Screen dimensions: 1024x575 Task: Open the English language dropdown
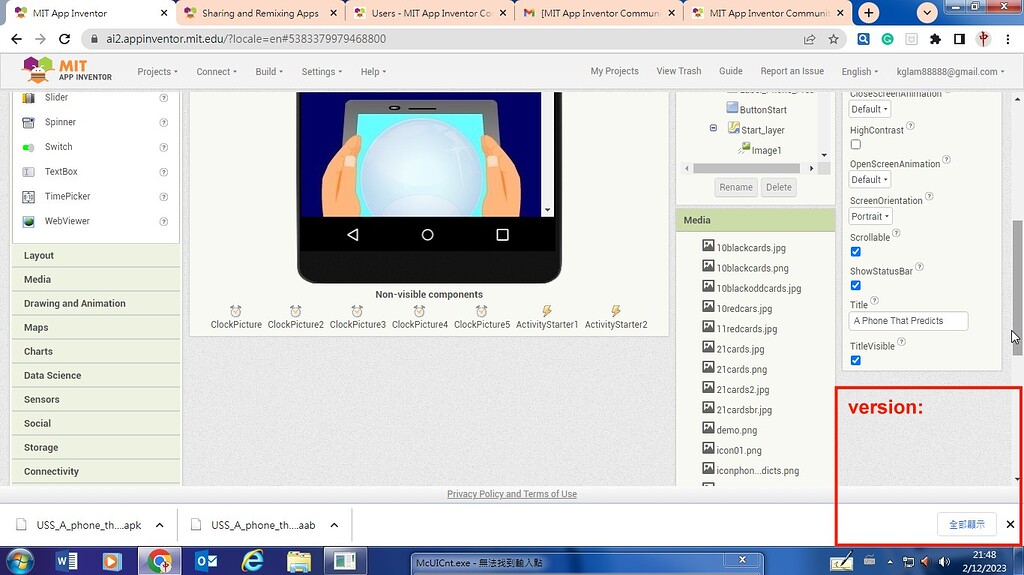click(x=859, y=71)
